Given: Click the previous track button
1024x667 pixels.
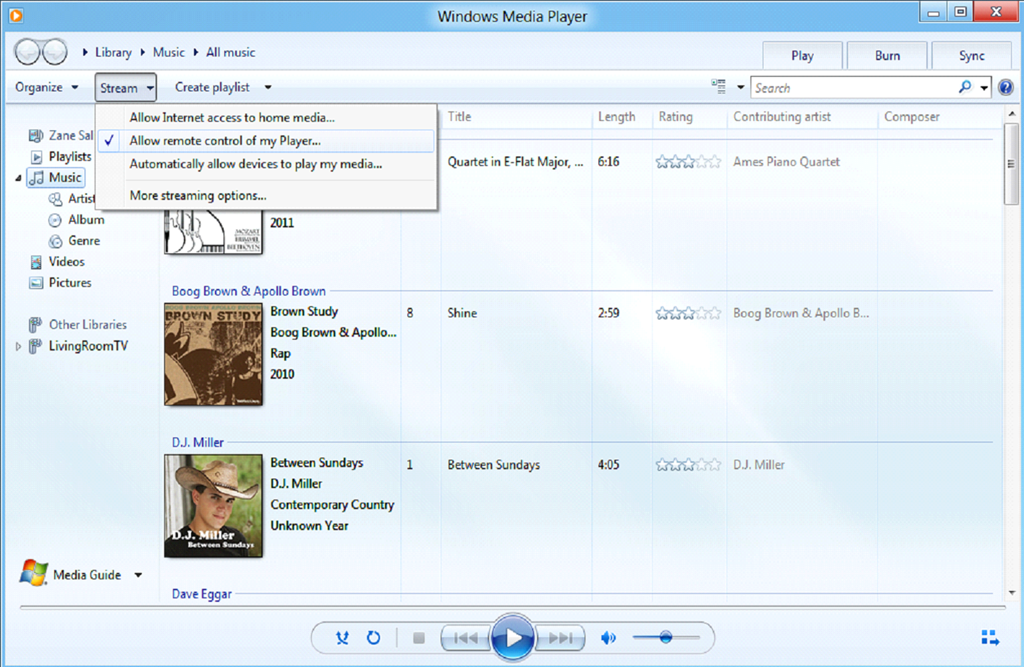Looking at the screenshot, I should point(465,638).
